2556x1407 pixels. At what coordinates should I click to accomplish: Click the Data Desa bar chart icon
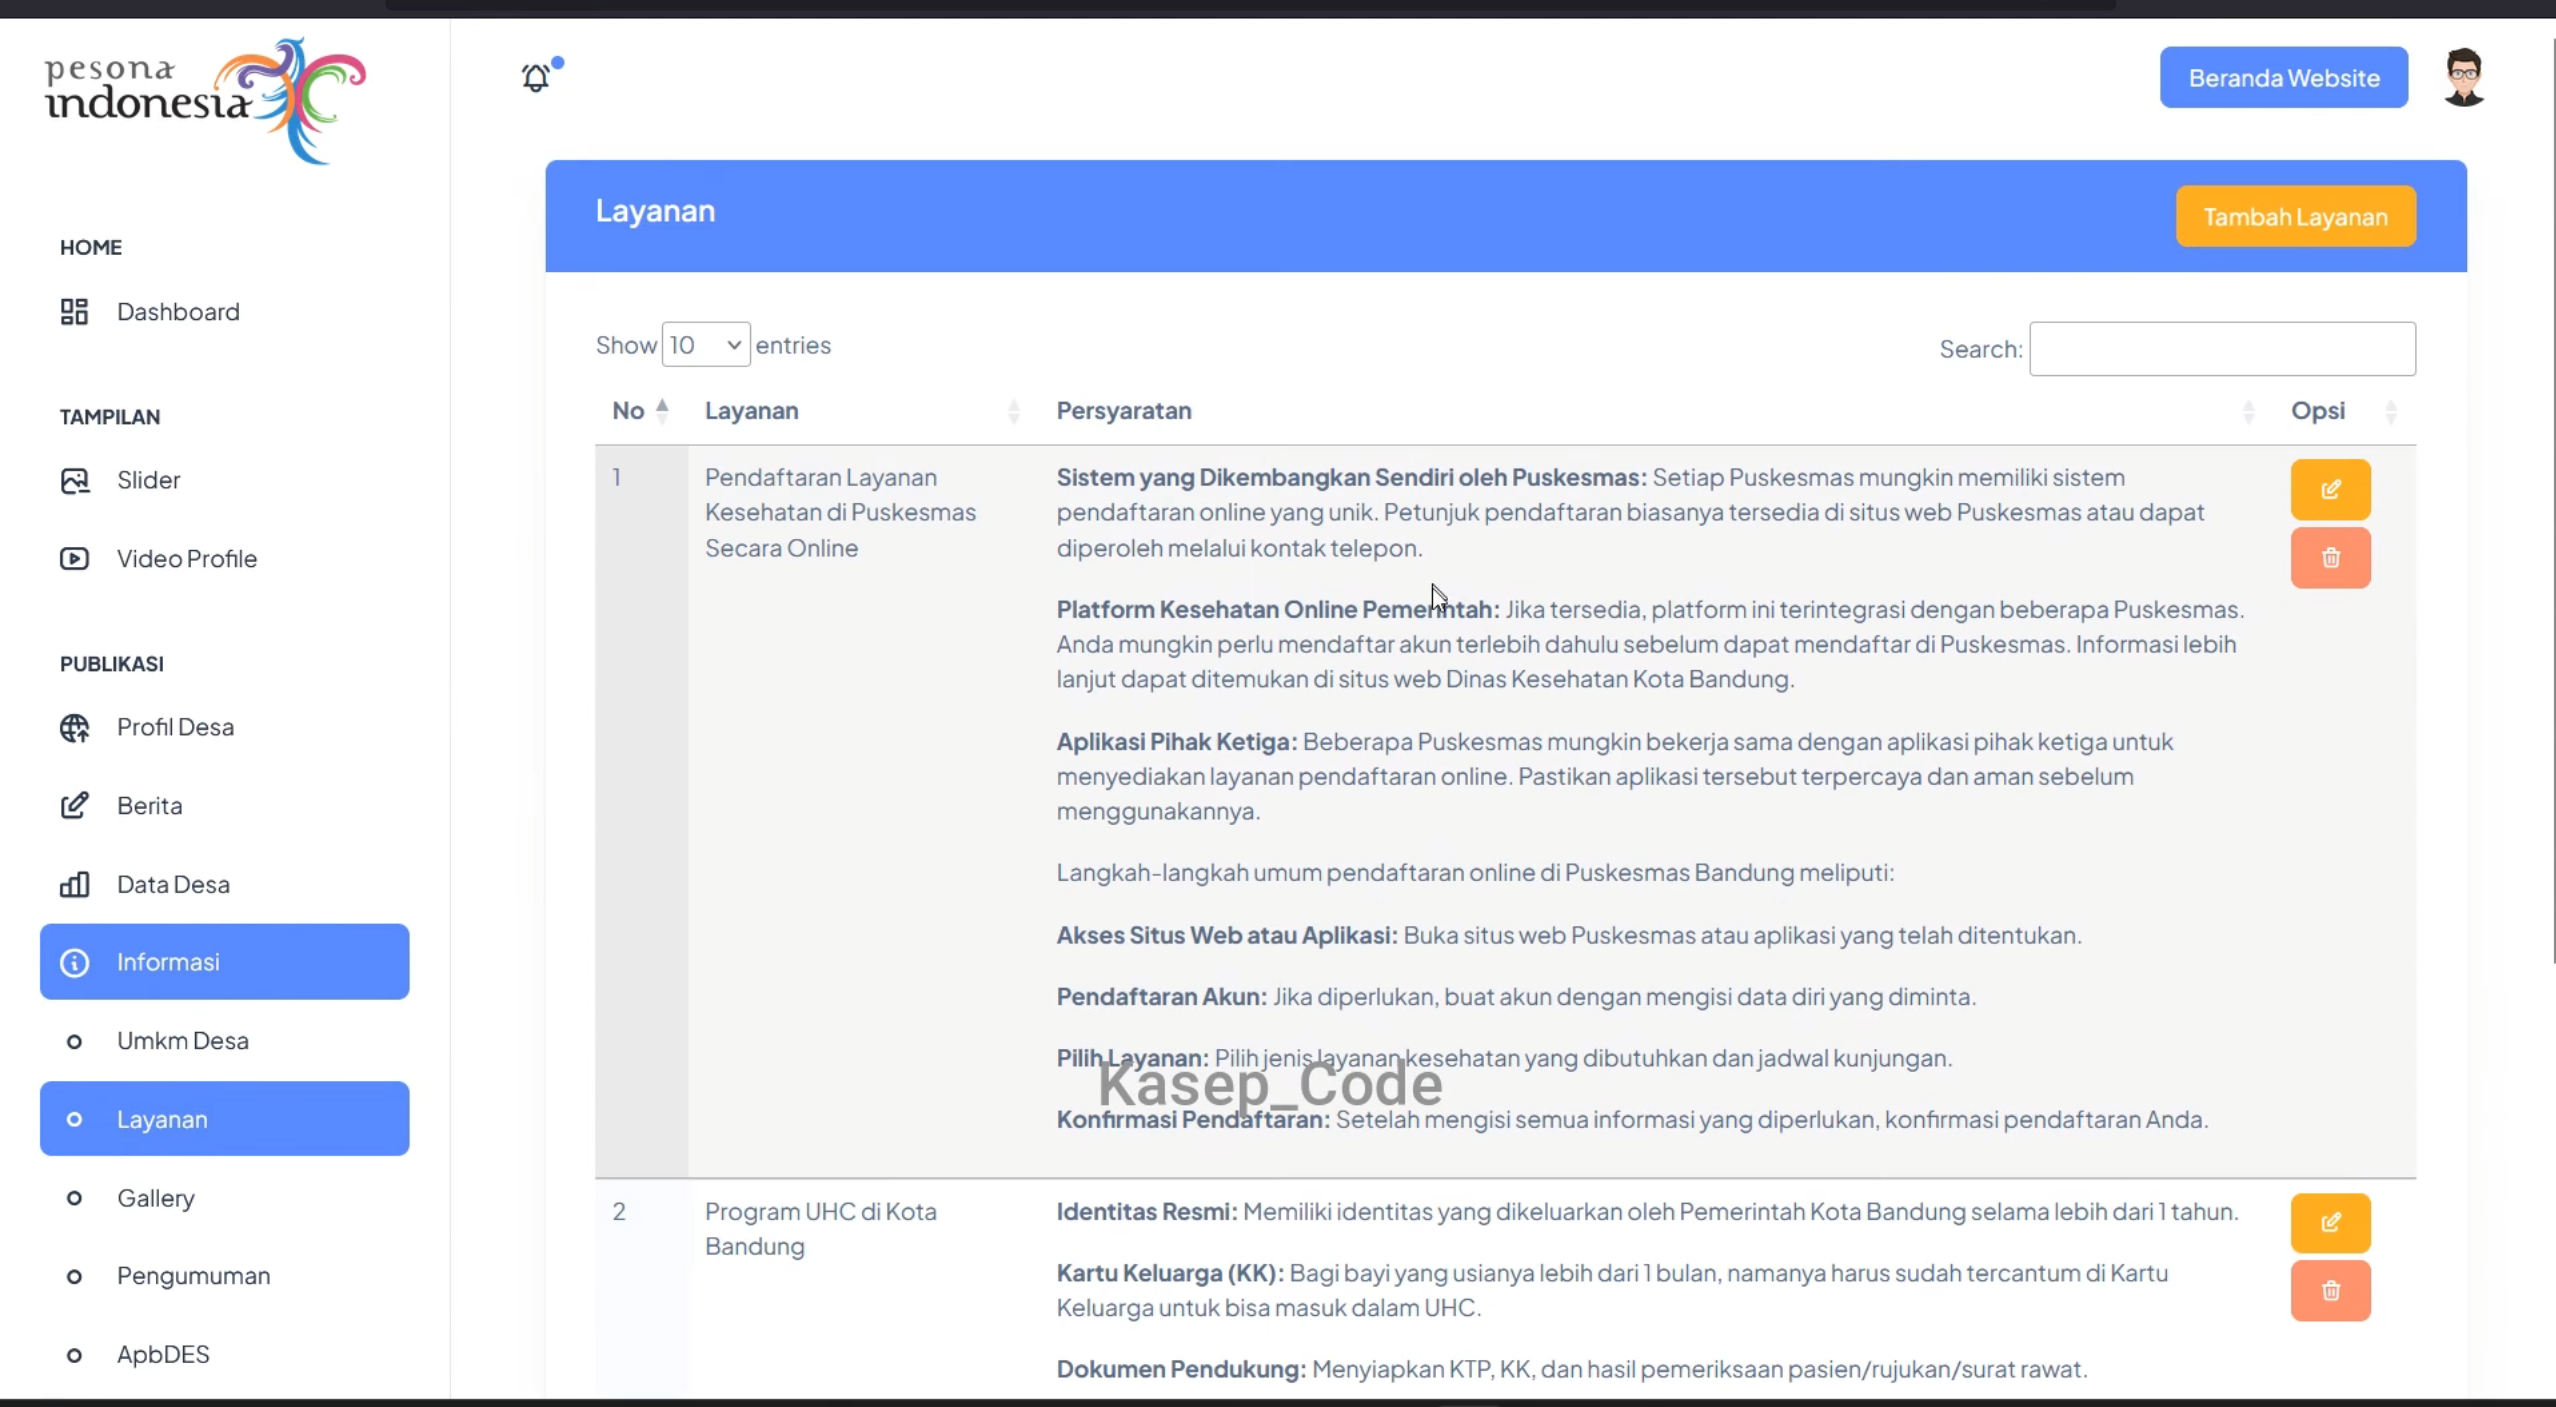tap(74, 885)
